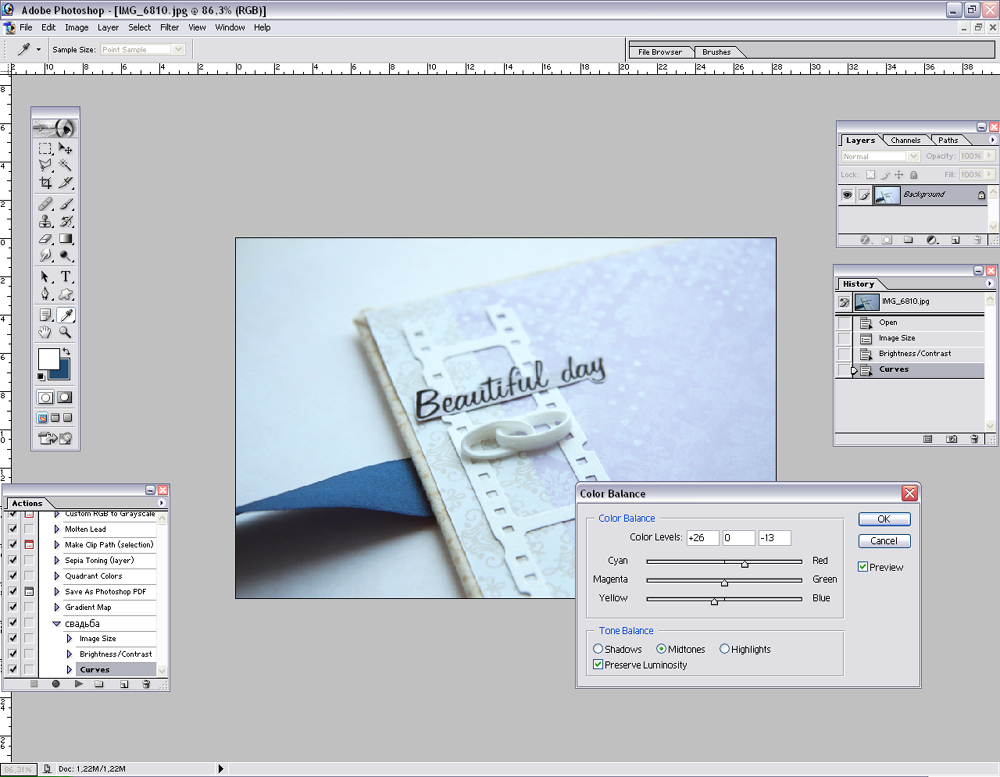
Task: Expand the Molten Lead action
Action: tap(57, 529)
